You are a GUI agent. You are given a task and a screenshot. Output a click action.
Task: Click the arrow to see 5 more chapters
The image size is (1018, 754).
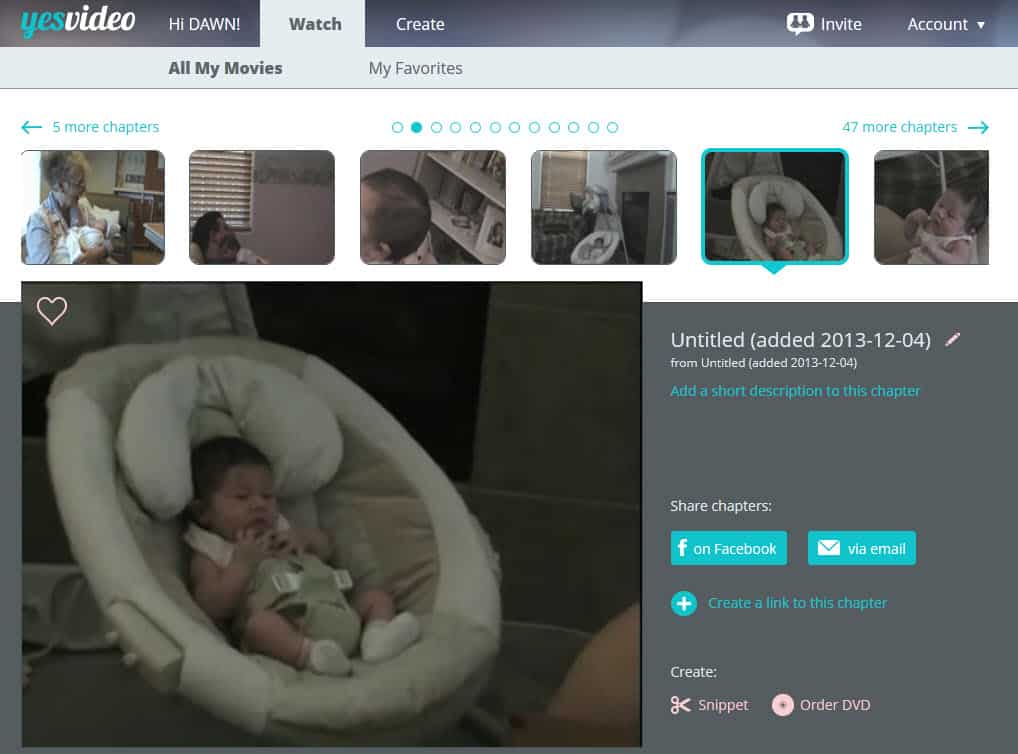pyautogui.click(x=31, y=127)
